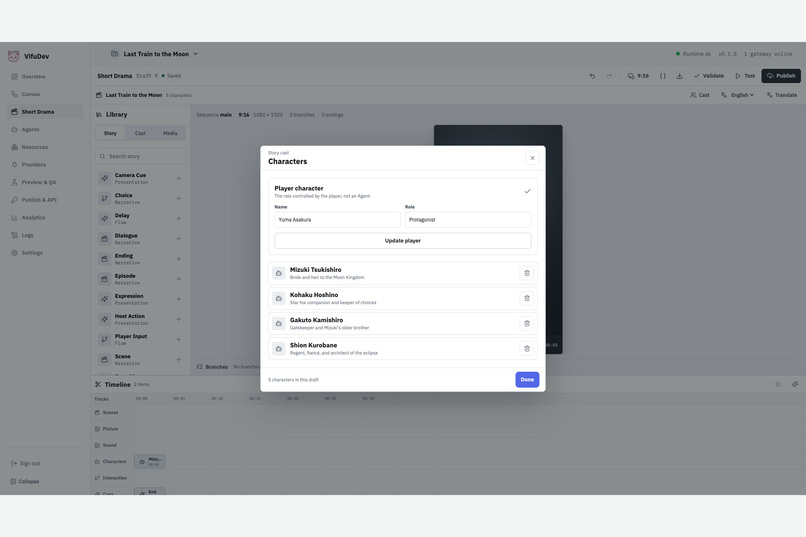
Task: Open the Last Train to the Moon project dropdown
Action: click(x=154, y=54)
